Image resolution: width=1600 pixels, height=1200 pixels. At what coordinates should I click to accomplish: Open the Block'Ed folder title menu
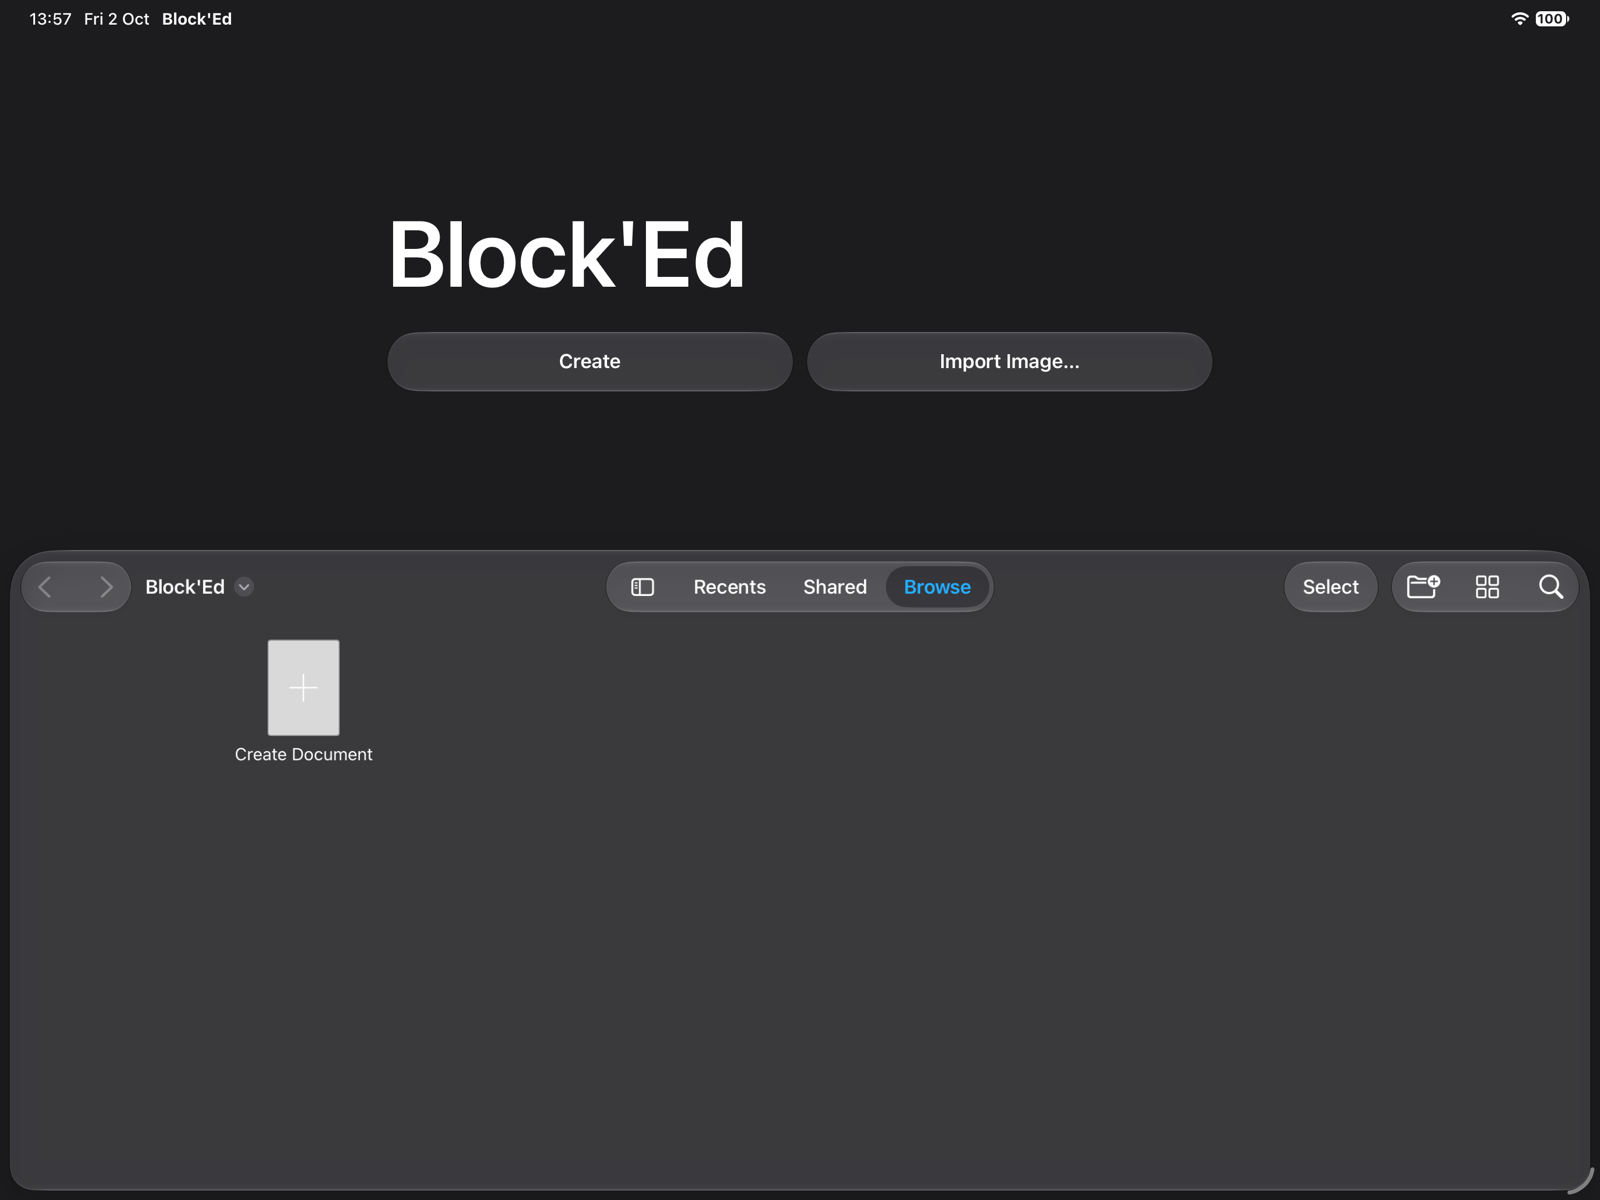pyautogui.click(x=185, y=587)
